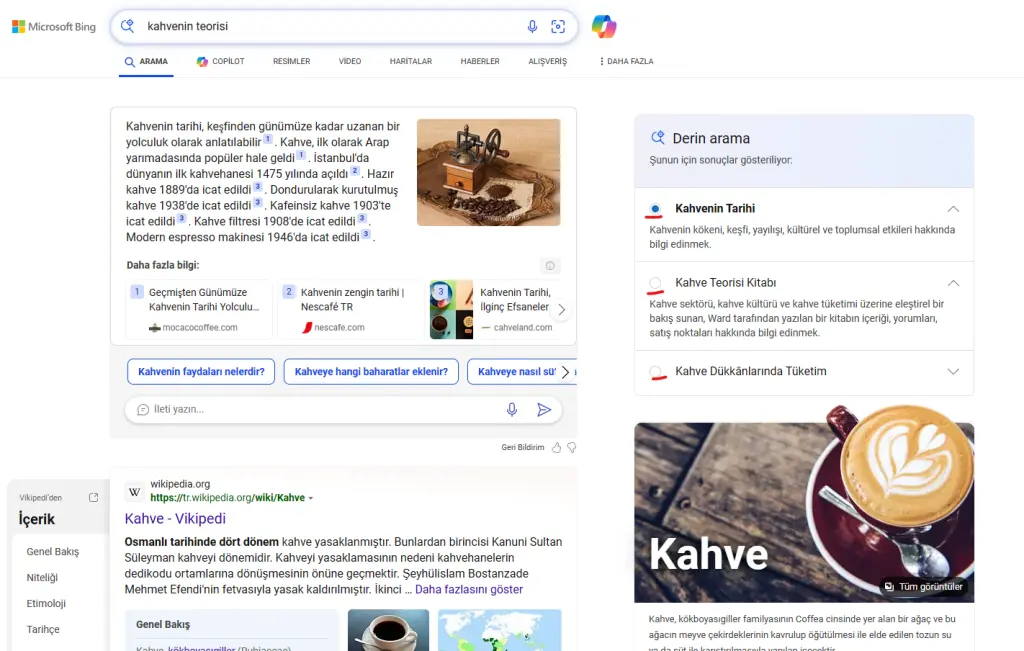Use microphone in İleti yazın message box
The height and width of the screenshot is (651, 1024).
512,409
